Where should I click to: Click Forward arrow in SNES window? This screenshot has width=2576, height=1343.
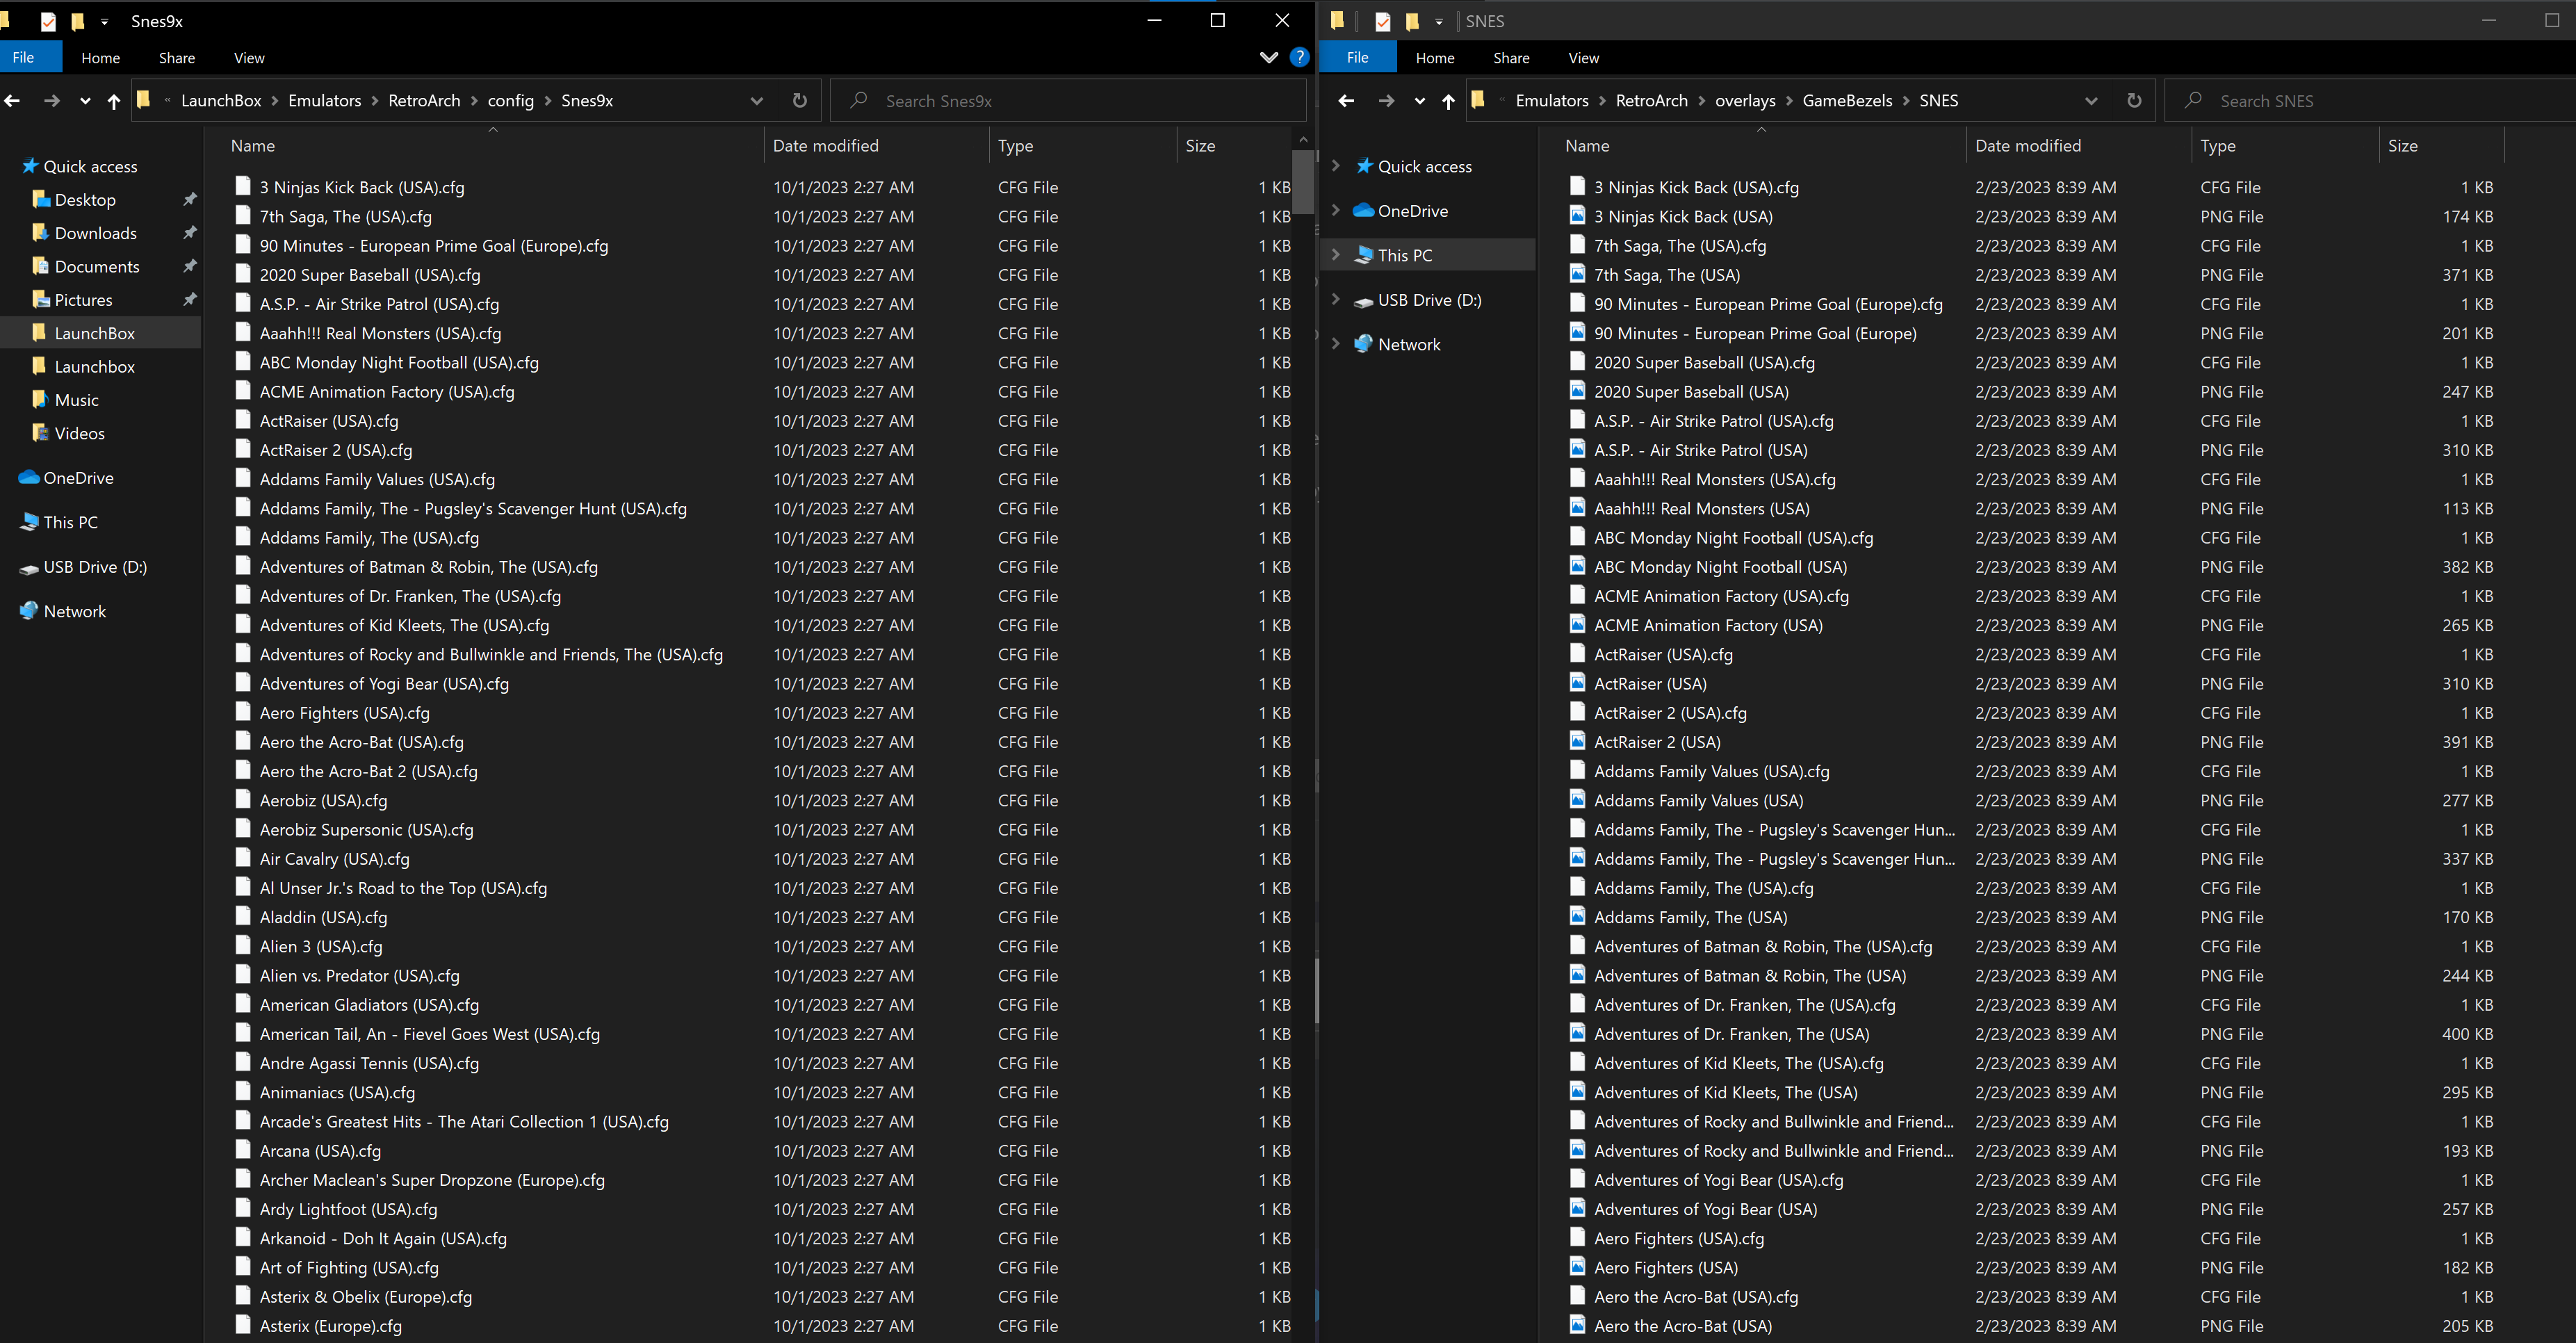1386,101
